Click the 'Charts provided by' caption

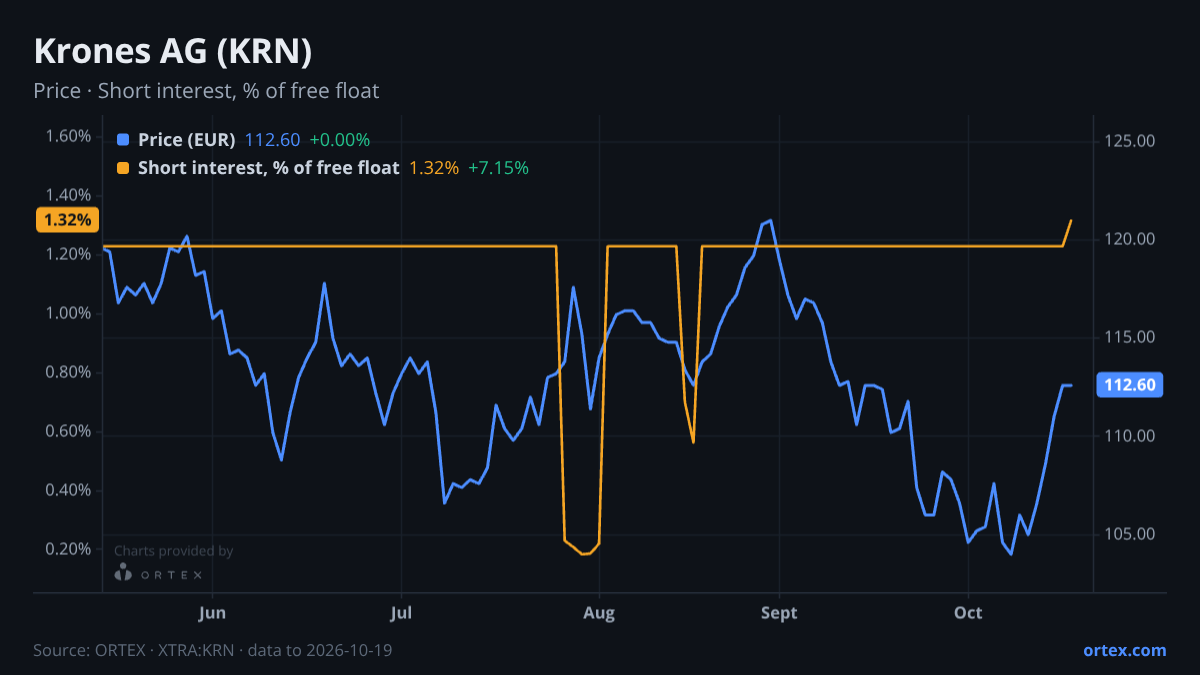pos(173,551)
